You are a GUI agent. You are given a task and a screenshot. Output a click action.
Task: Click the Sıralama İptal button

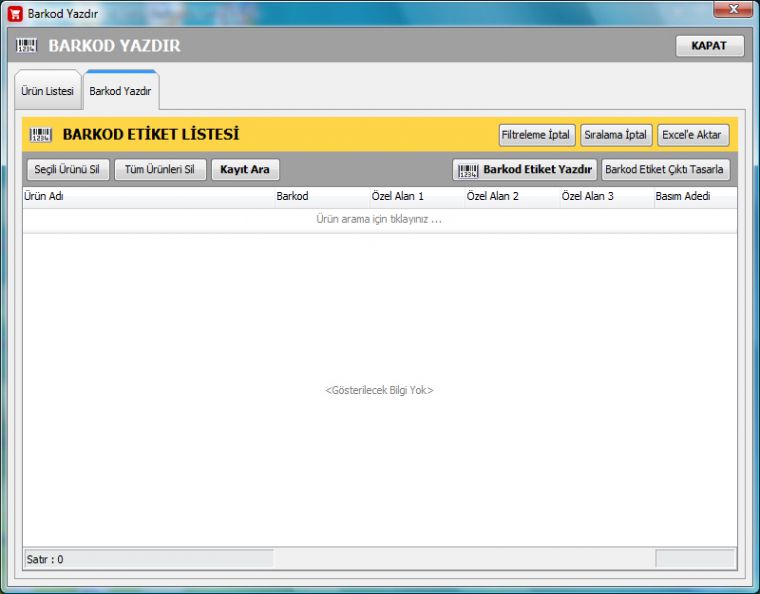[615, 135]
